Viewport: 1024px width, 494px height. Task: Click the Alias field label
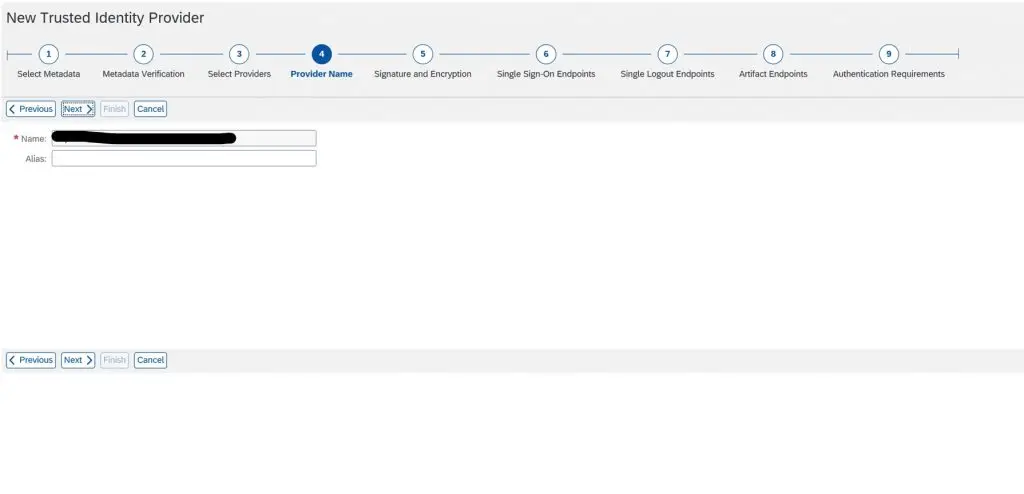[36, 159]
